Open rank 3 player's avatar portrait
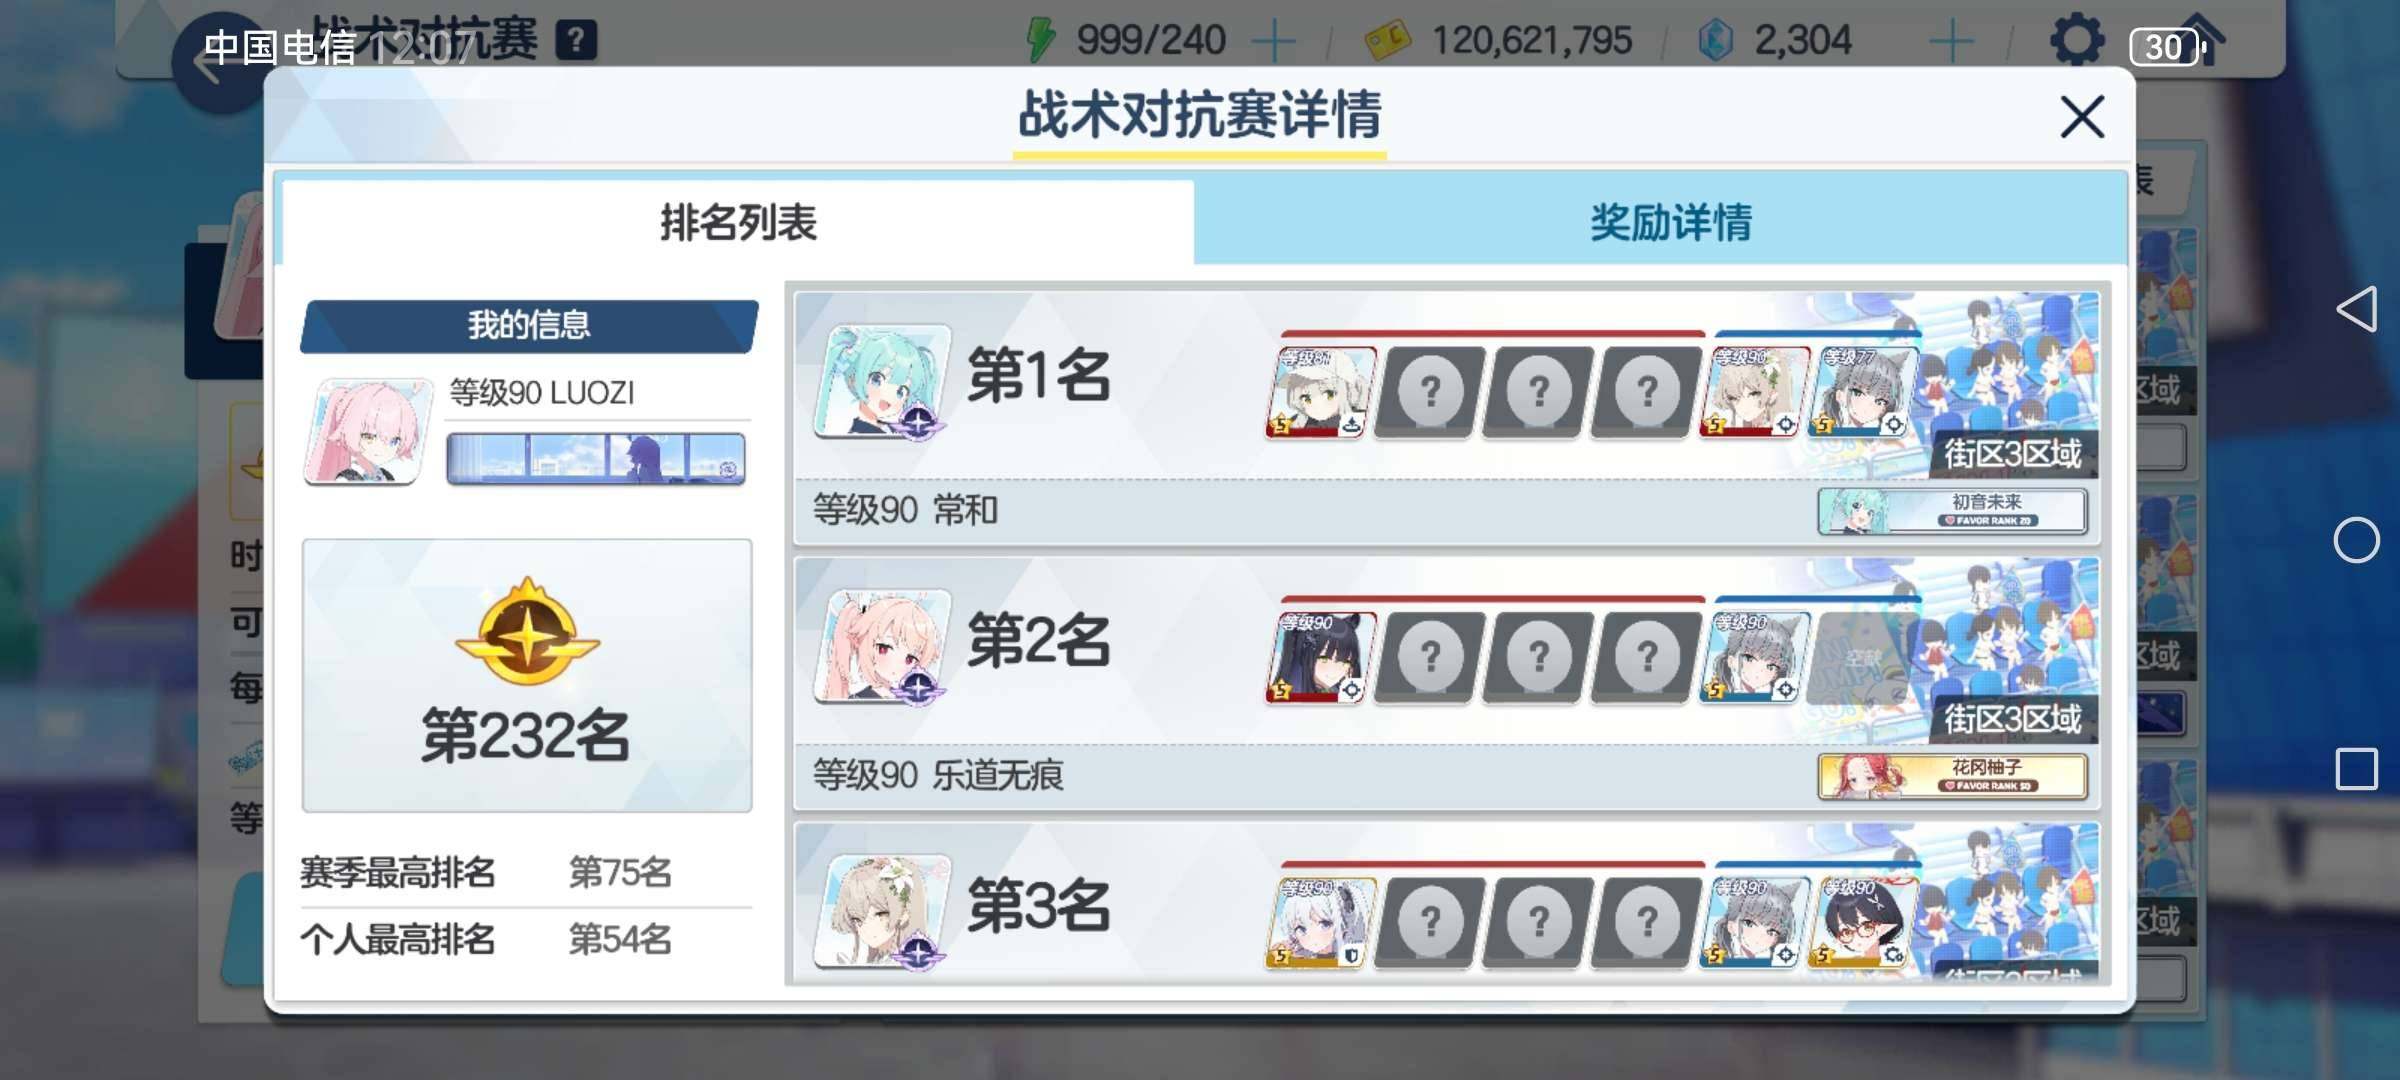This screenshot has height=1080, width=2400. (882, 910)
